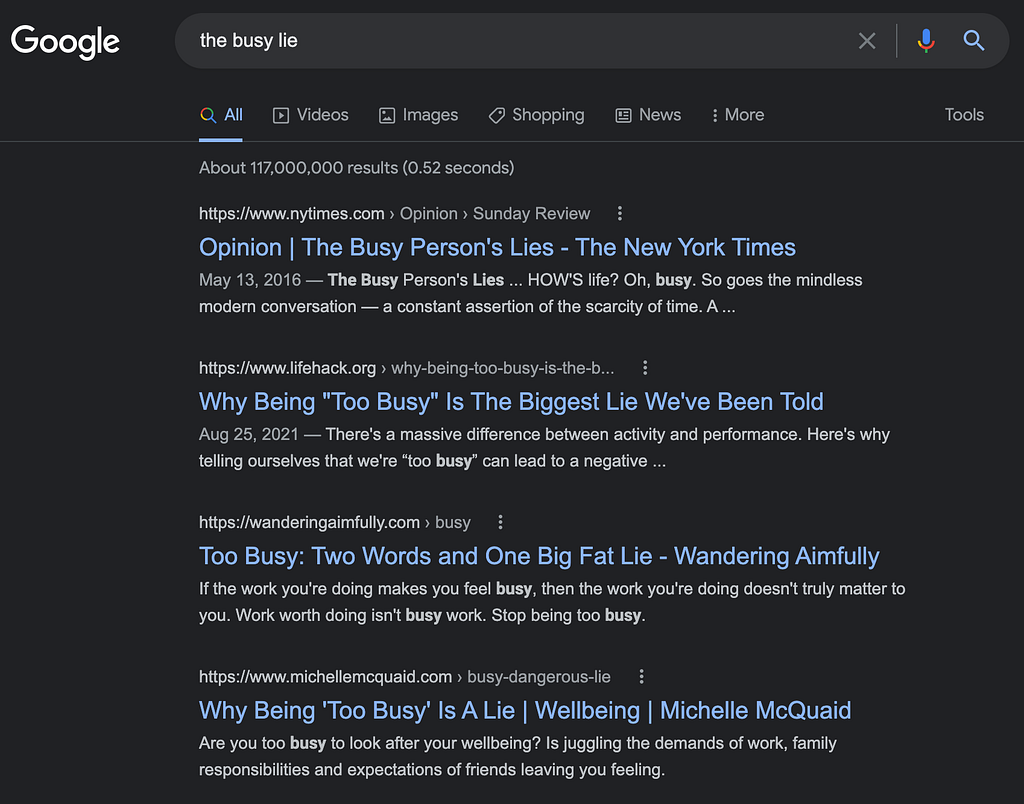Screen dimensions: 1024x804
Task: Click the snippet starting 'If the work you're doing'
Action: (552, 602)
